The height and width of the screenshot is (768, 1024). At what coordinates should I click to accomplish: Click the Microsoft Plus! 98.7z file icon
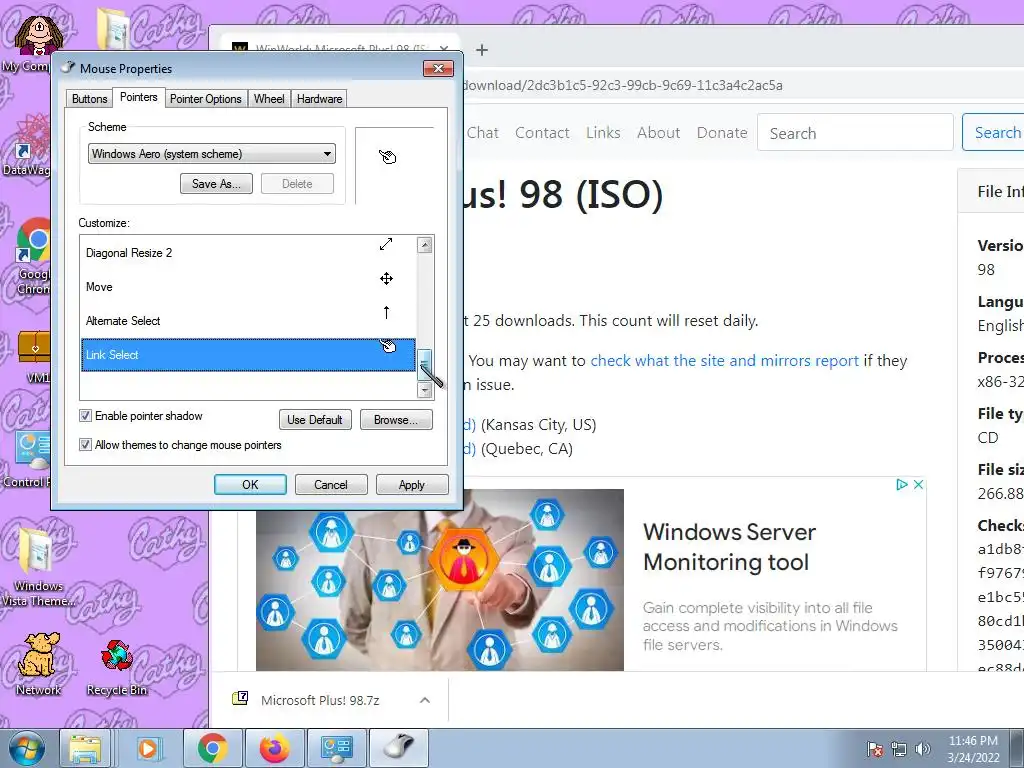[x=240, y=699]
